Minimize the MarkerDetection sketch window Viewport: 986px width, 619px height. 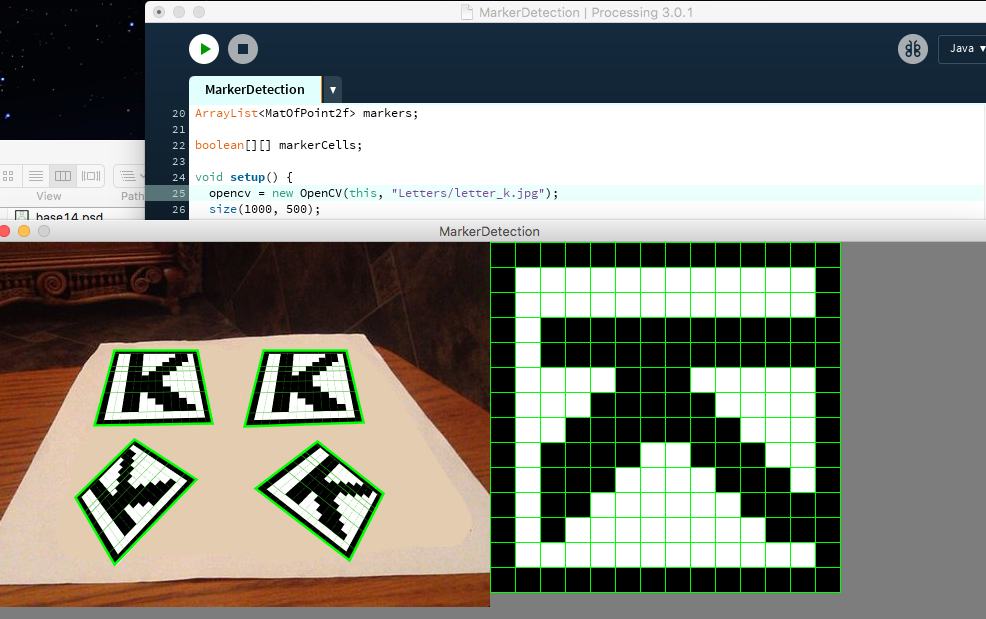pyautogui.click(x=25, y=231)
